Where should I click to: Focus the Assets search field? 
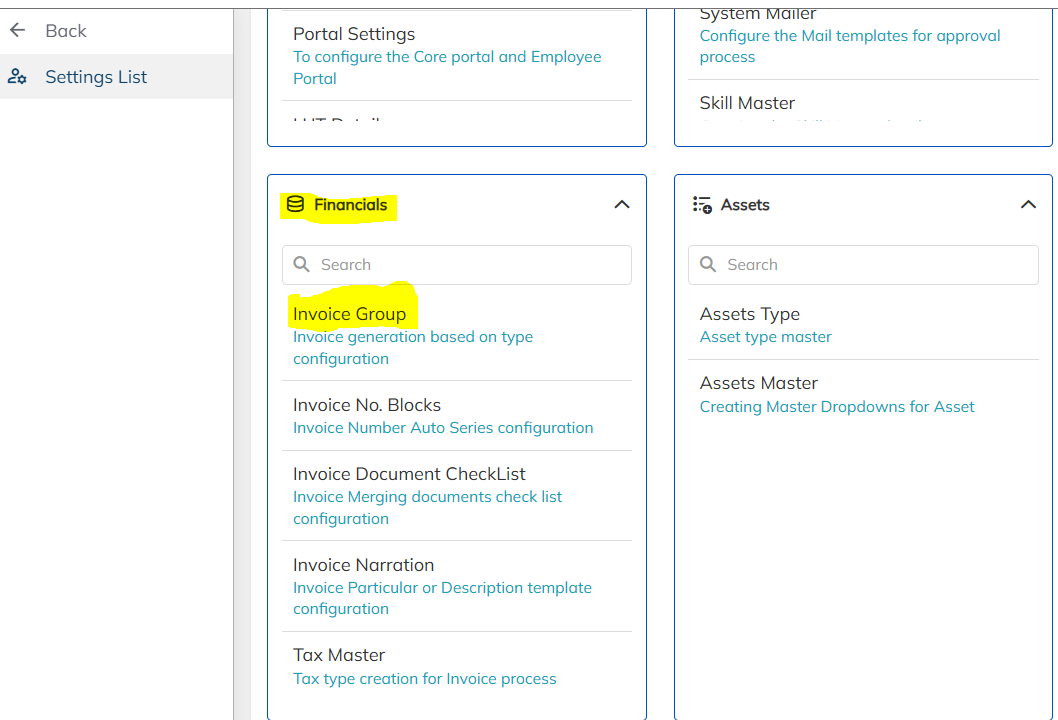point(876,265)
